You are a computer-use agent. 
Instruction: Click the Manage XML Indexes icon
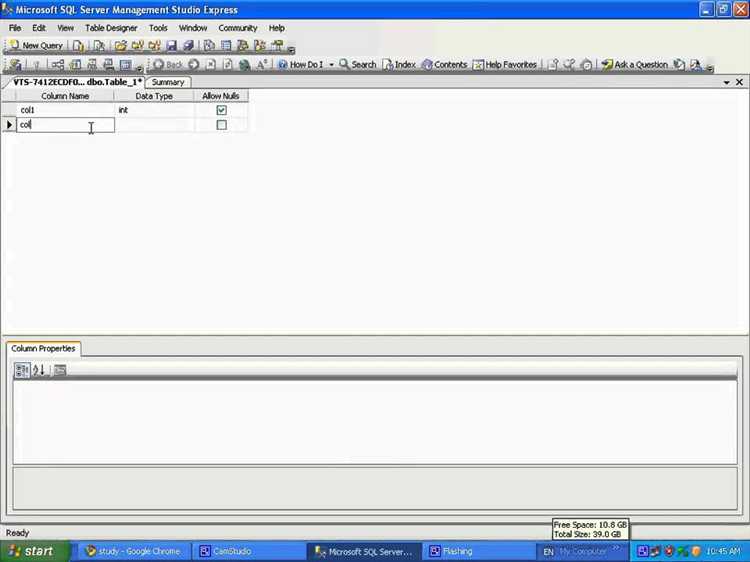(109, 65)
